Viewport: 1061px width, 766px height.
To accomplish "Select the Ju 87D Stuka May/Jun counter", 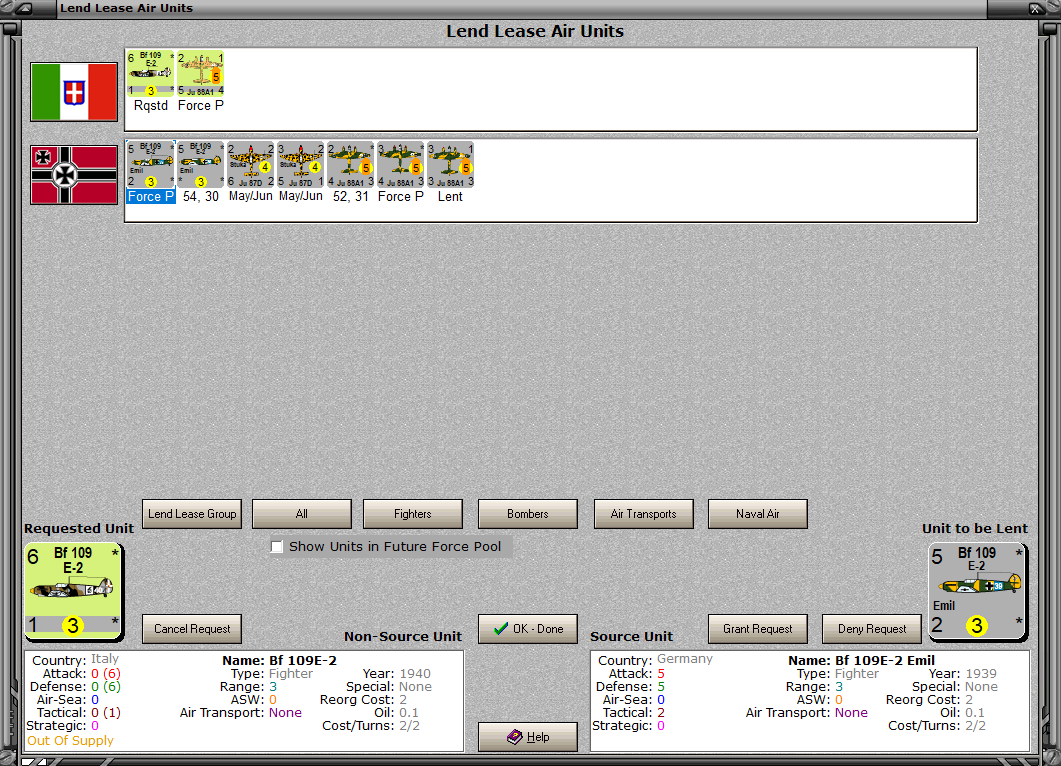I will coord(250,165).
